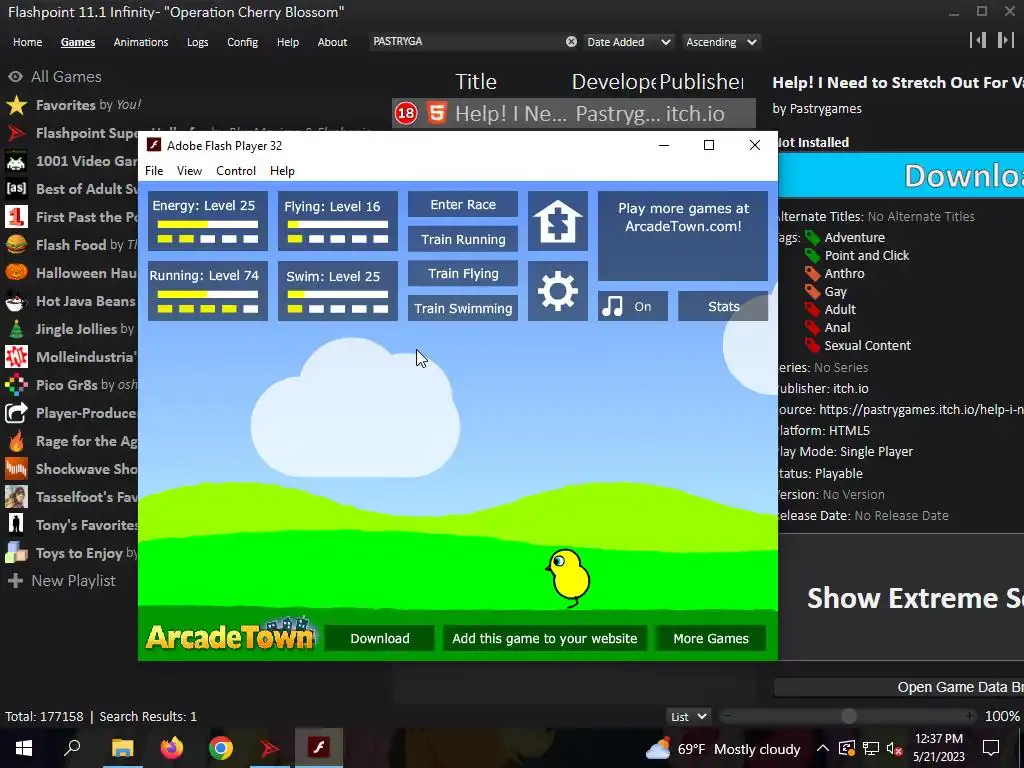This screenshot has width=1024, height=768.
Task: Click the 18+ extreme rating icon
Action: (x=406, y=114)
